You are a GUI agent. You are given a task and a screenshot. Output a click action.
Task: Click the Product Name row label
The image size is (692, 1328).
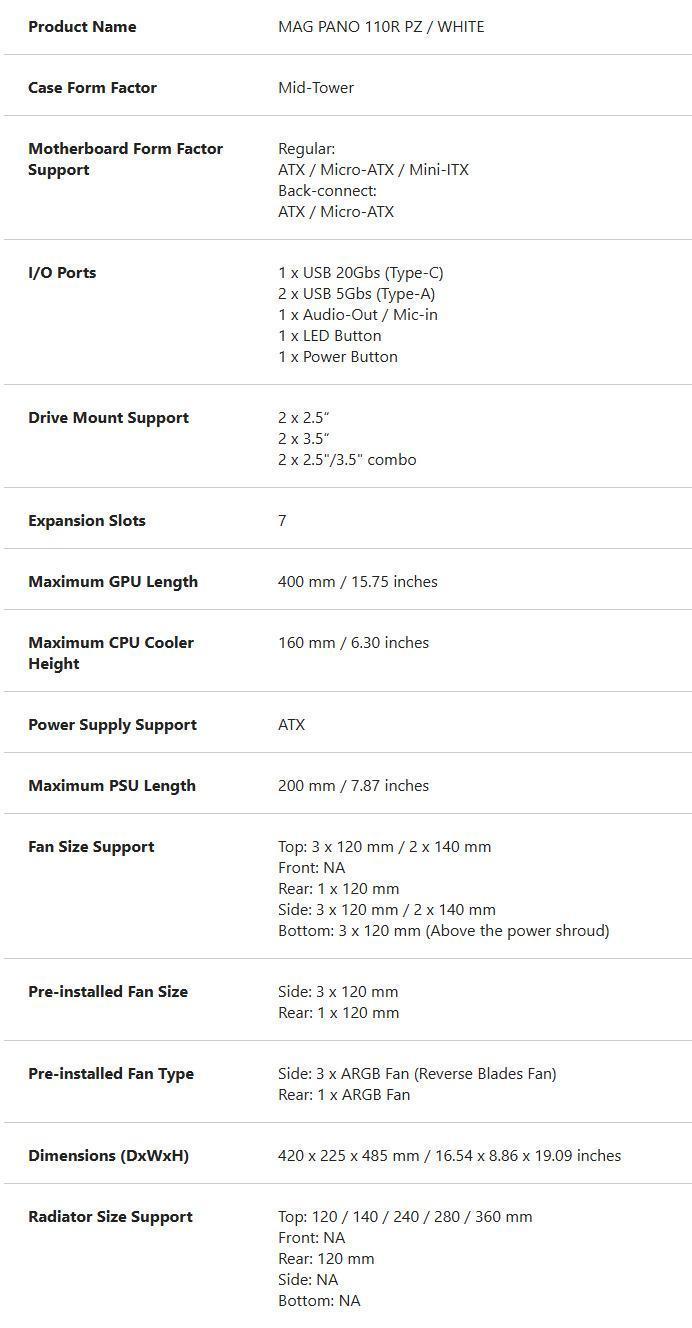pos(82,27)
